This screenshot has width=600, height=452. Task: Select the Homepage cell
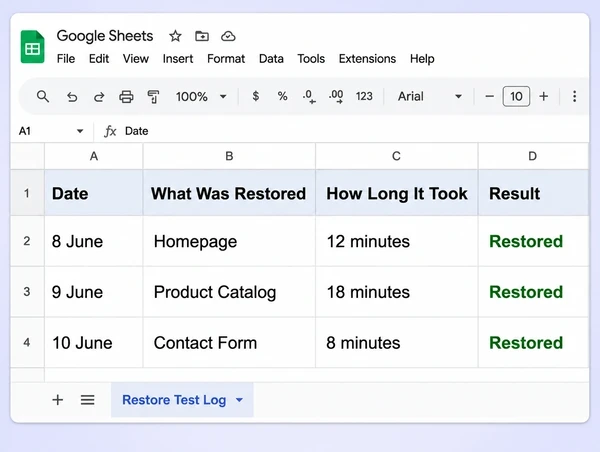click(229, 241)
